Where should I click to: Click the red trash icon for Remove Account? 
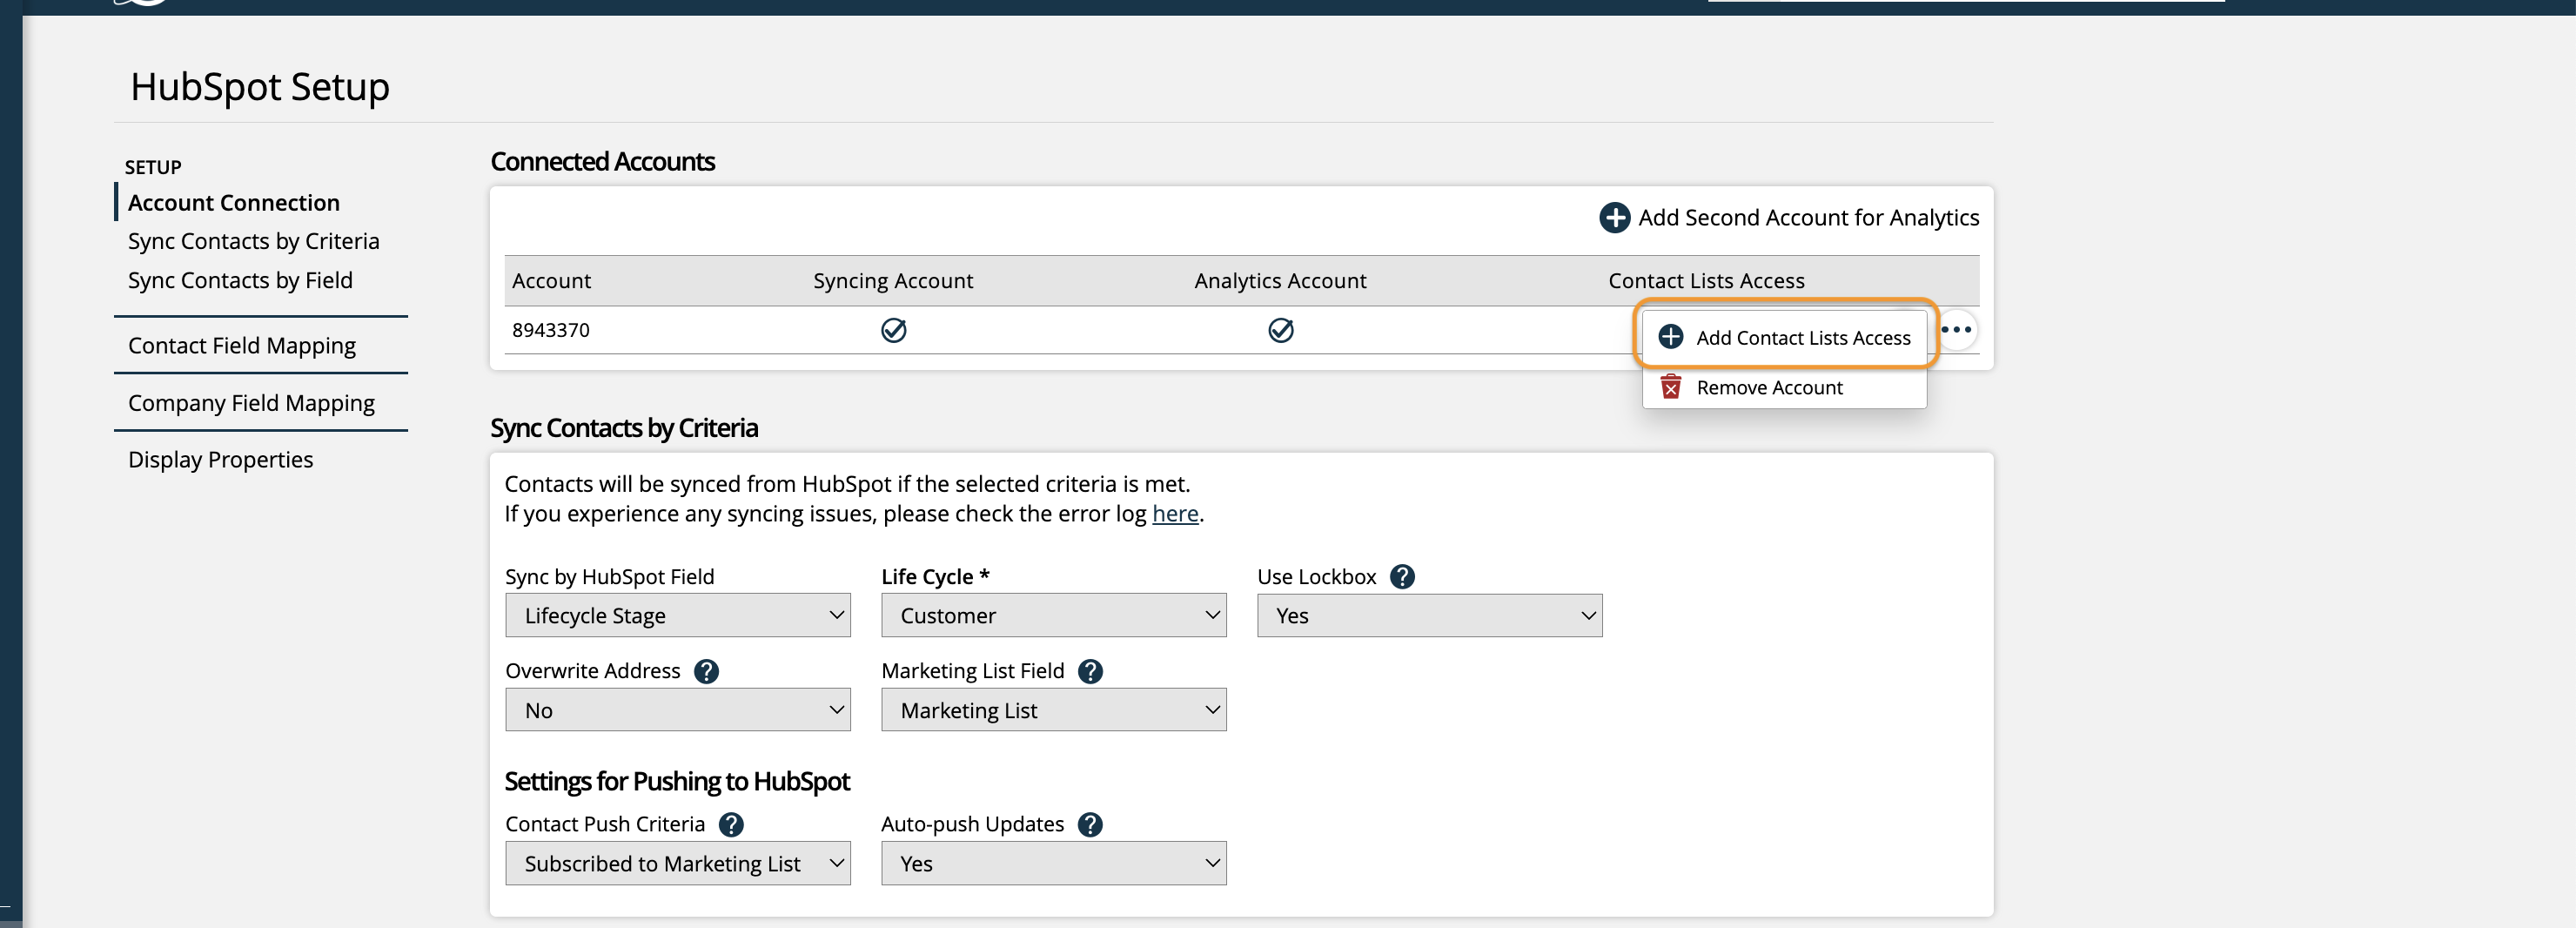click(x=1671, y=387)
